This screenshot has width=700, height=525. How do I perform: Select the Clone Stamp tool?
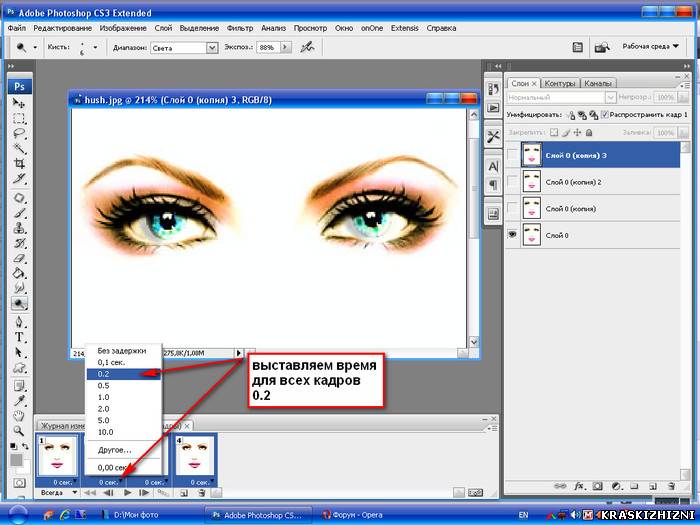point(19,228)
